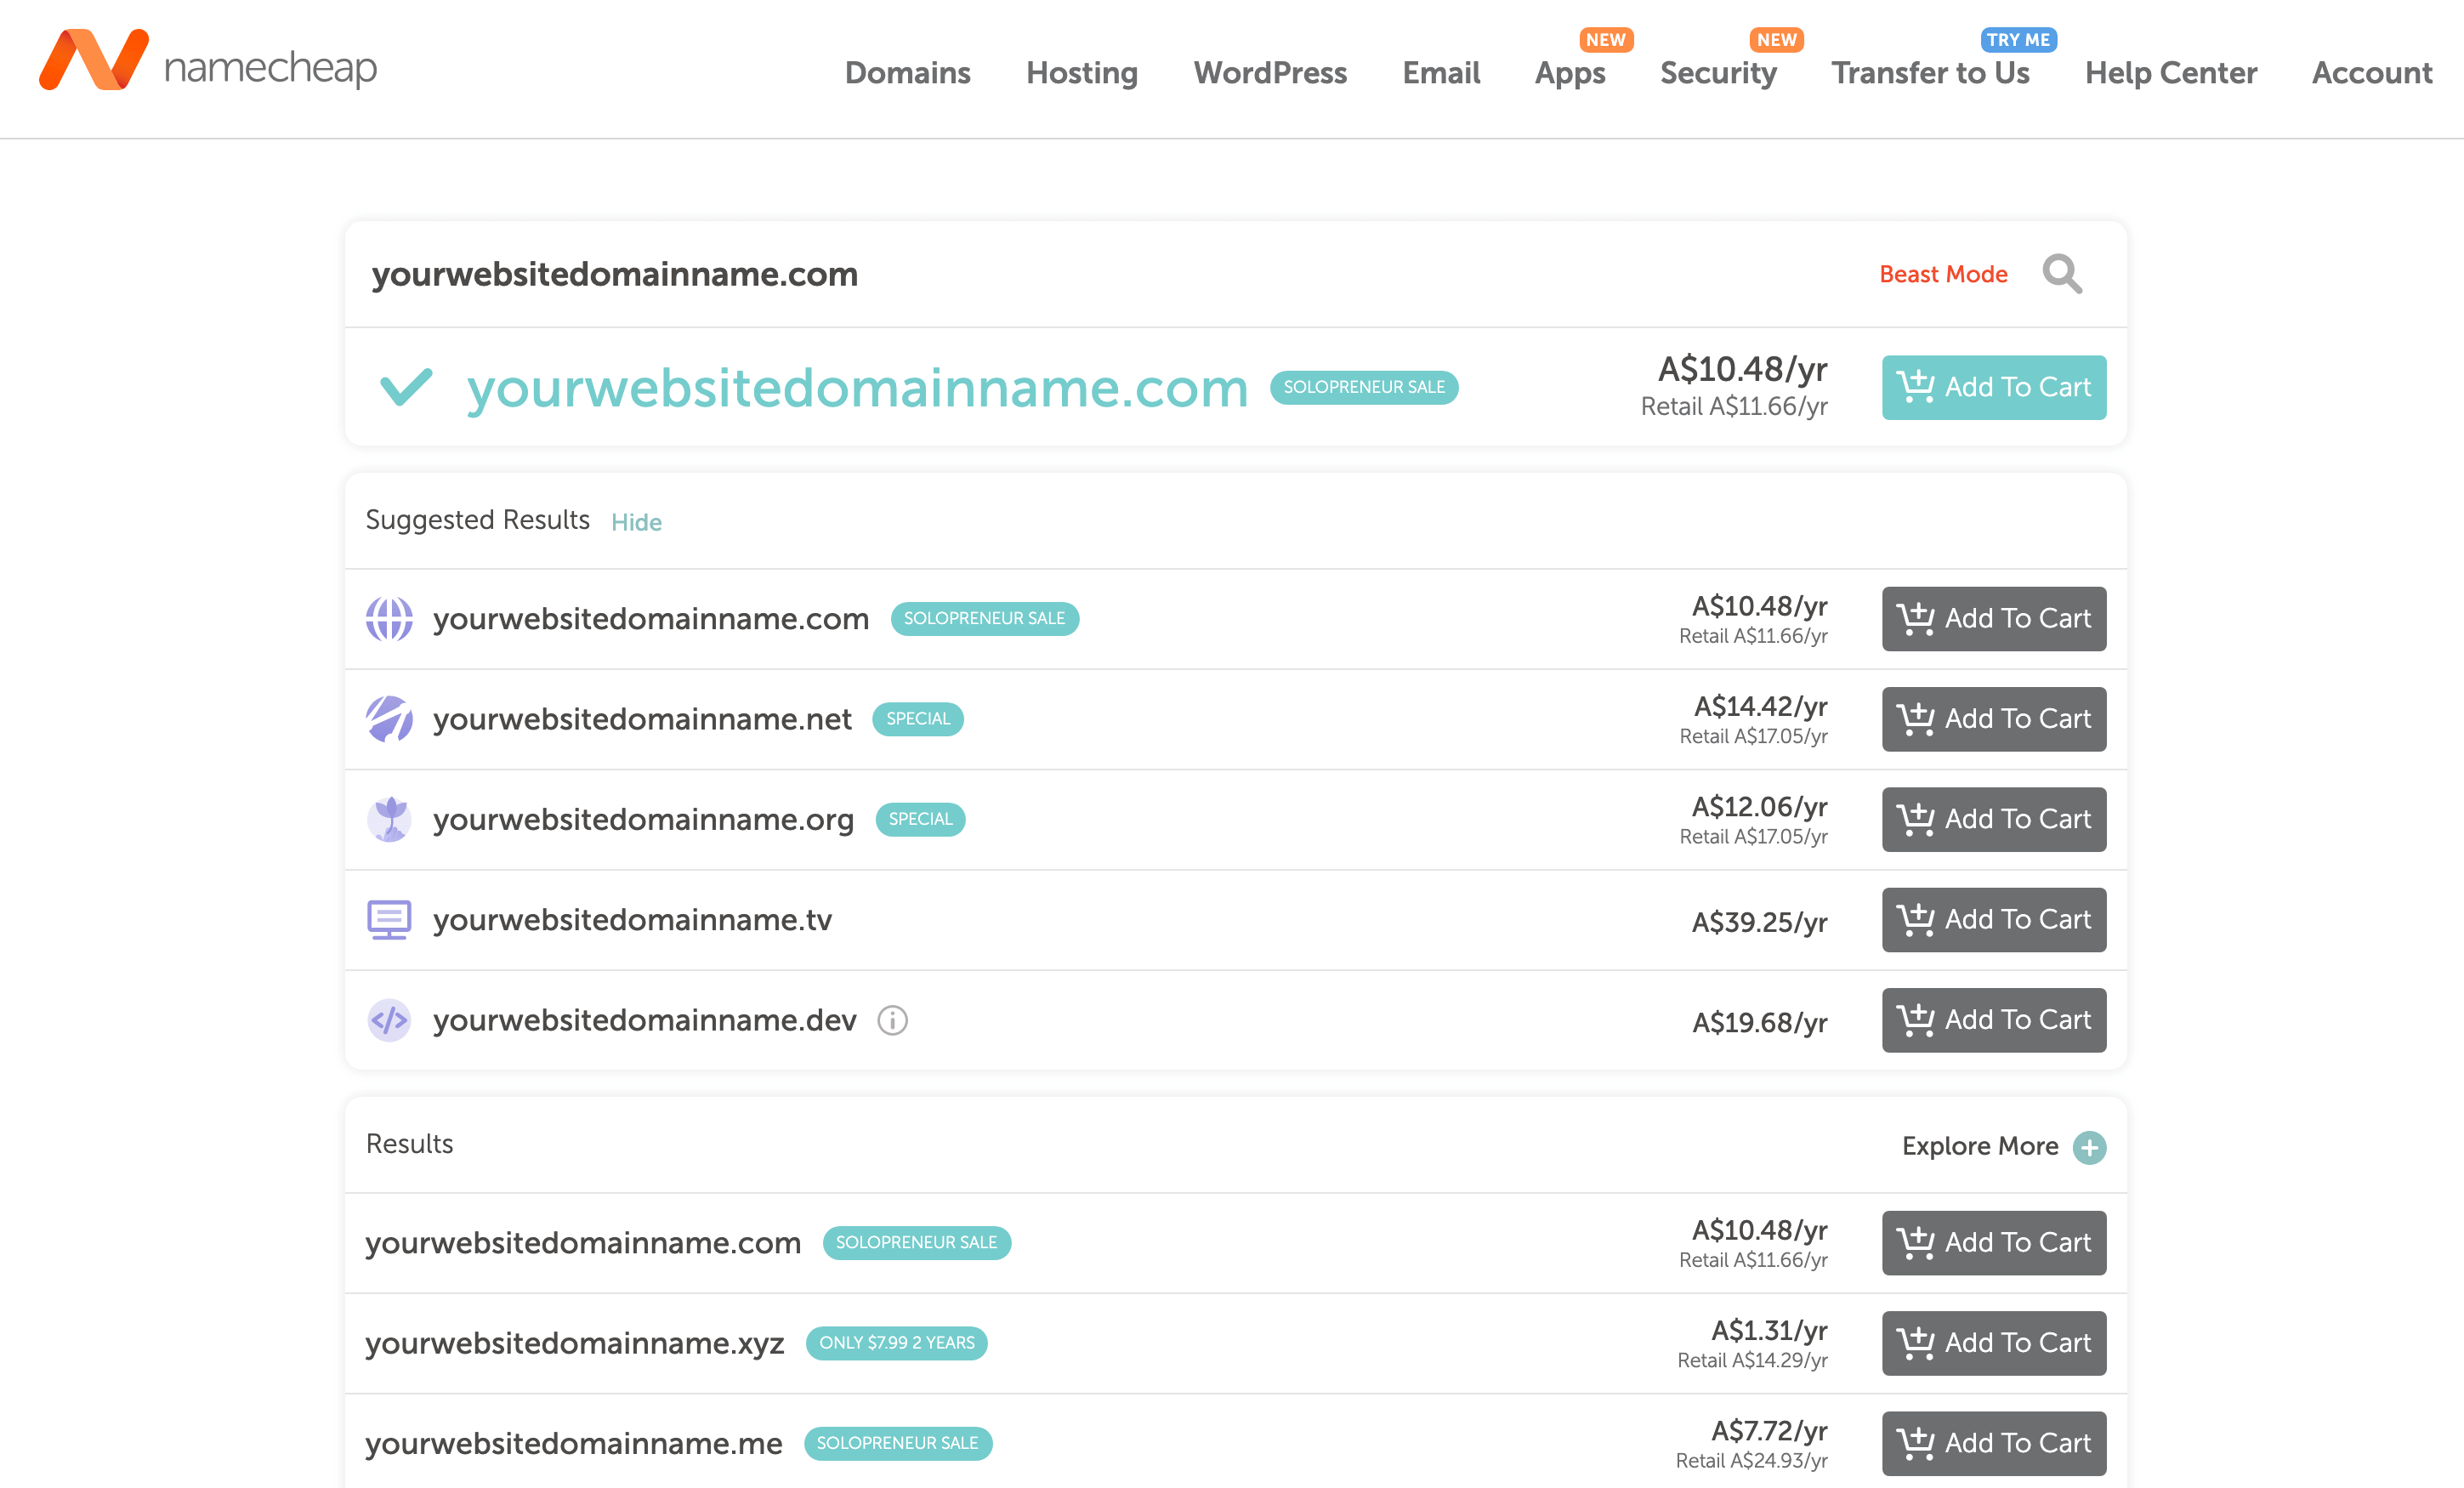Click the A$14.42/yr price

tap(1760, 706)
